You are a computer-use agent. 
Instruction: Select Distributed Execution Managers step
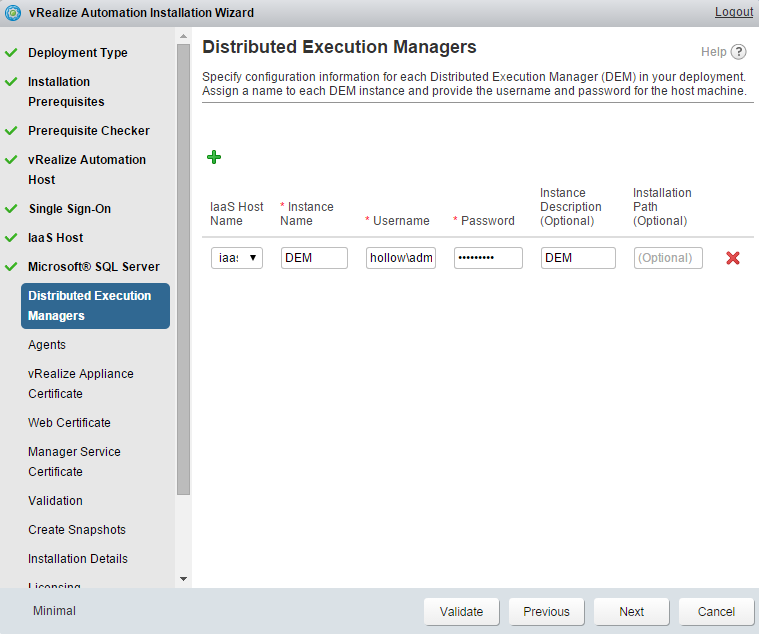pyautogui.click(x=95, y=306)
